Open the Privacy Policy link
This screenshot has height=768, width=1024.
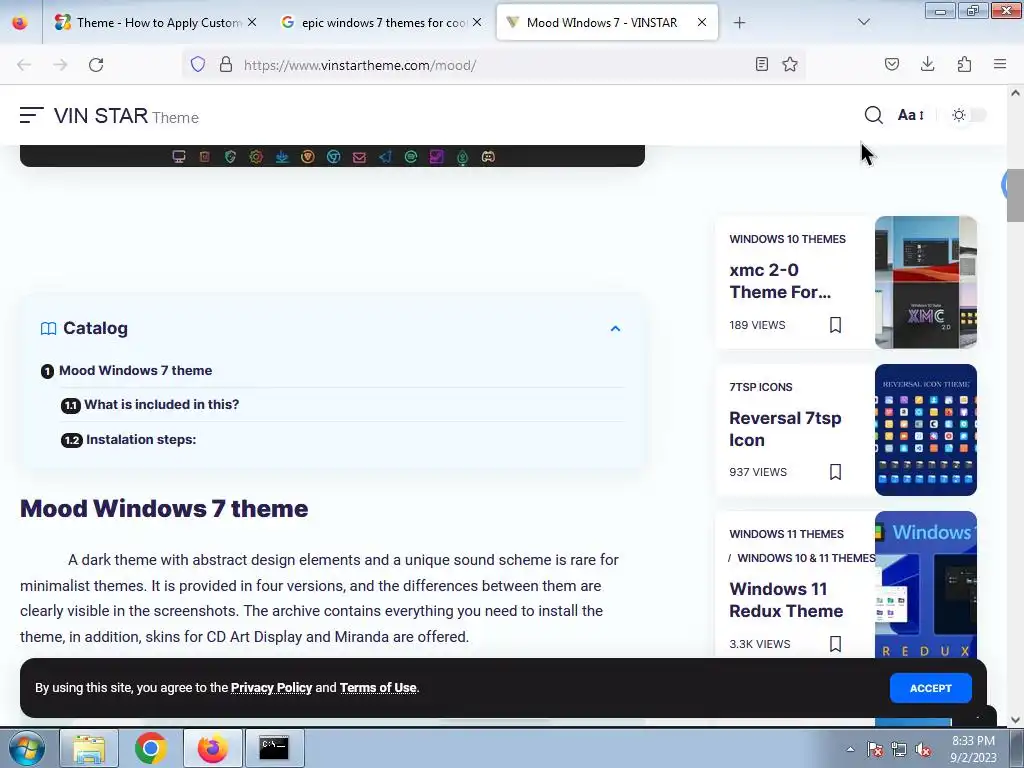tap(271, 688)
